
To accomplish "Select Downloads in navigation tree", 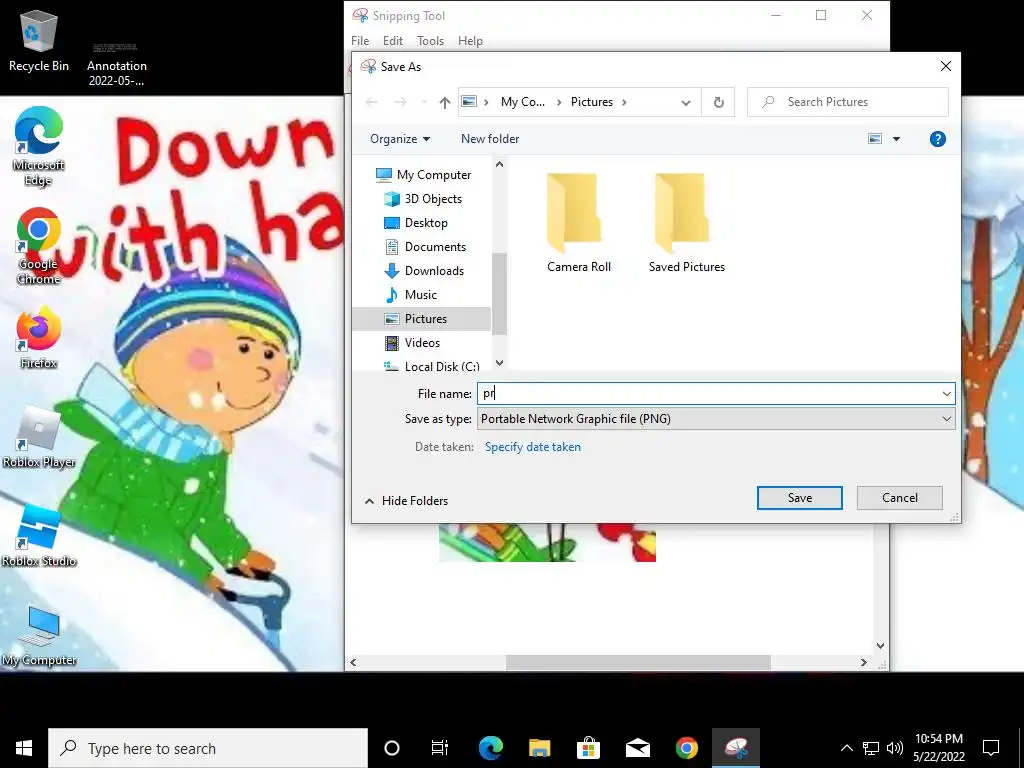I will [424, 270].
